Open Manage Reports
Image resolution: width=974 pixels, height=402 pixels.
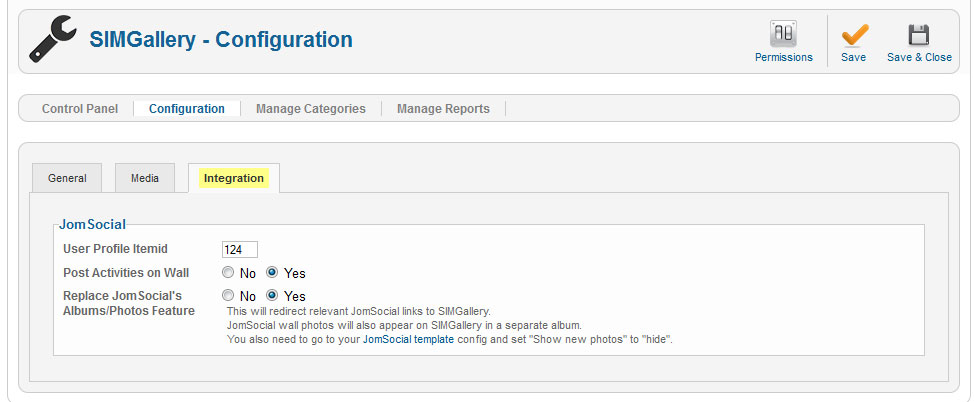[x=443, y=109]
